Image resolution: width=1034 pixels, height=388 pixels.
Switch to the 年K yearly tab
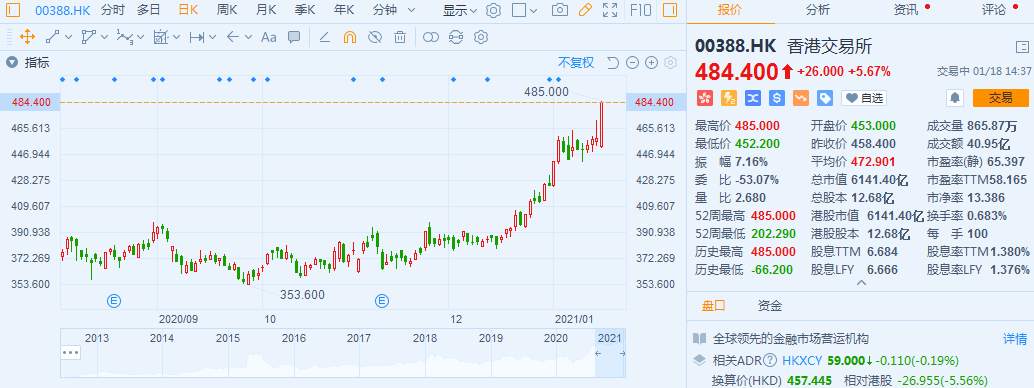(x=344, y=10)
